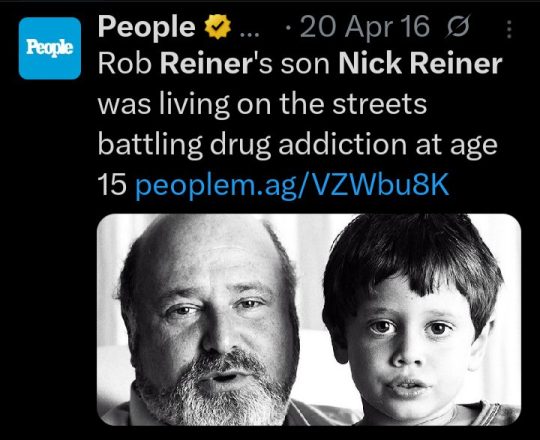Viewport: 540px width, 440px height.
Task: Click the gold verified badge
Action: point(218,27)
